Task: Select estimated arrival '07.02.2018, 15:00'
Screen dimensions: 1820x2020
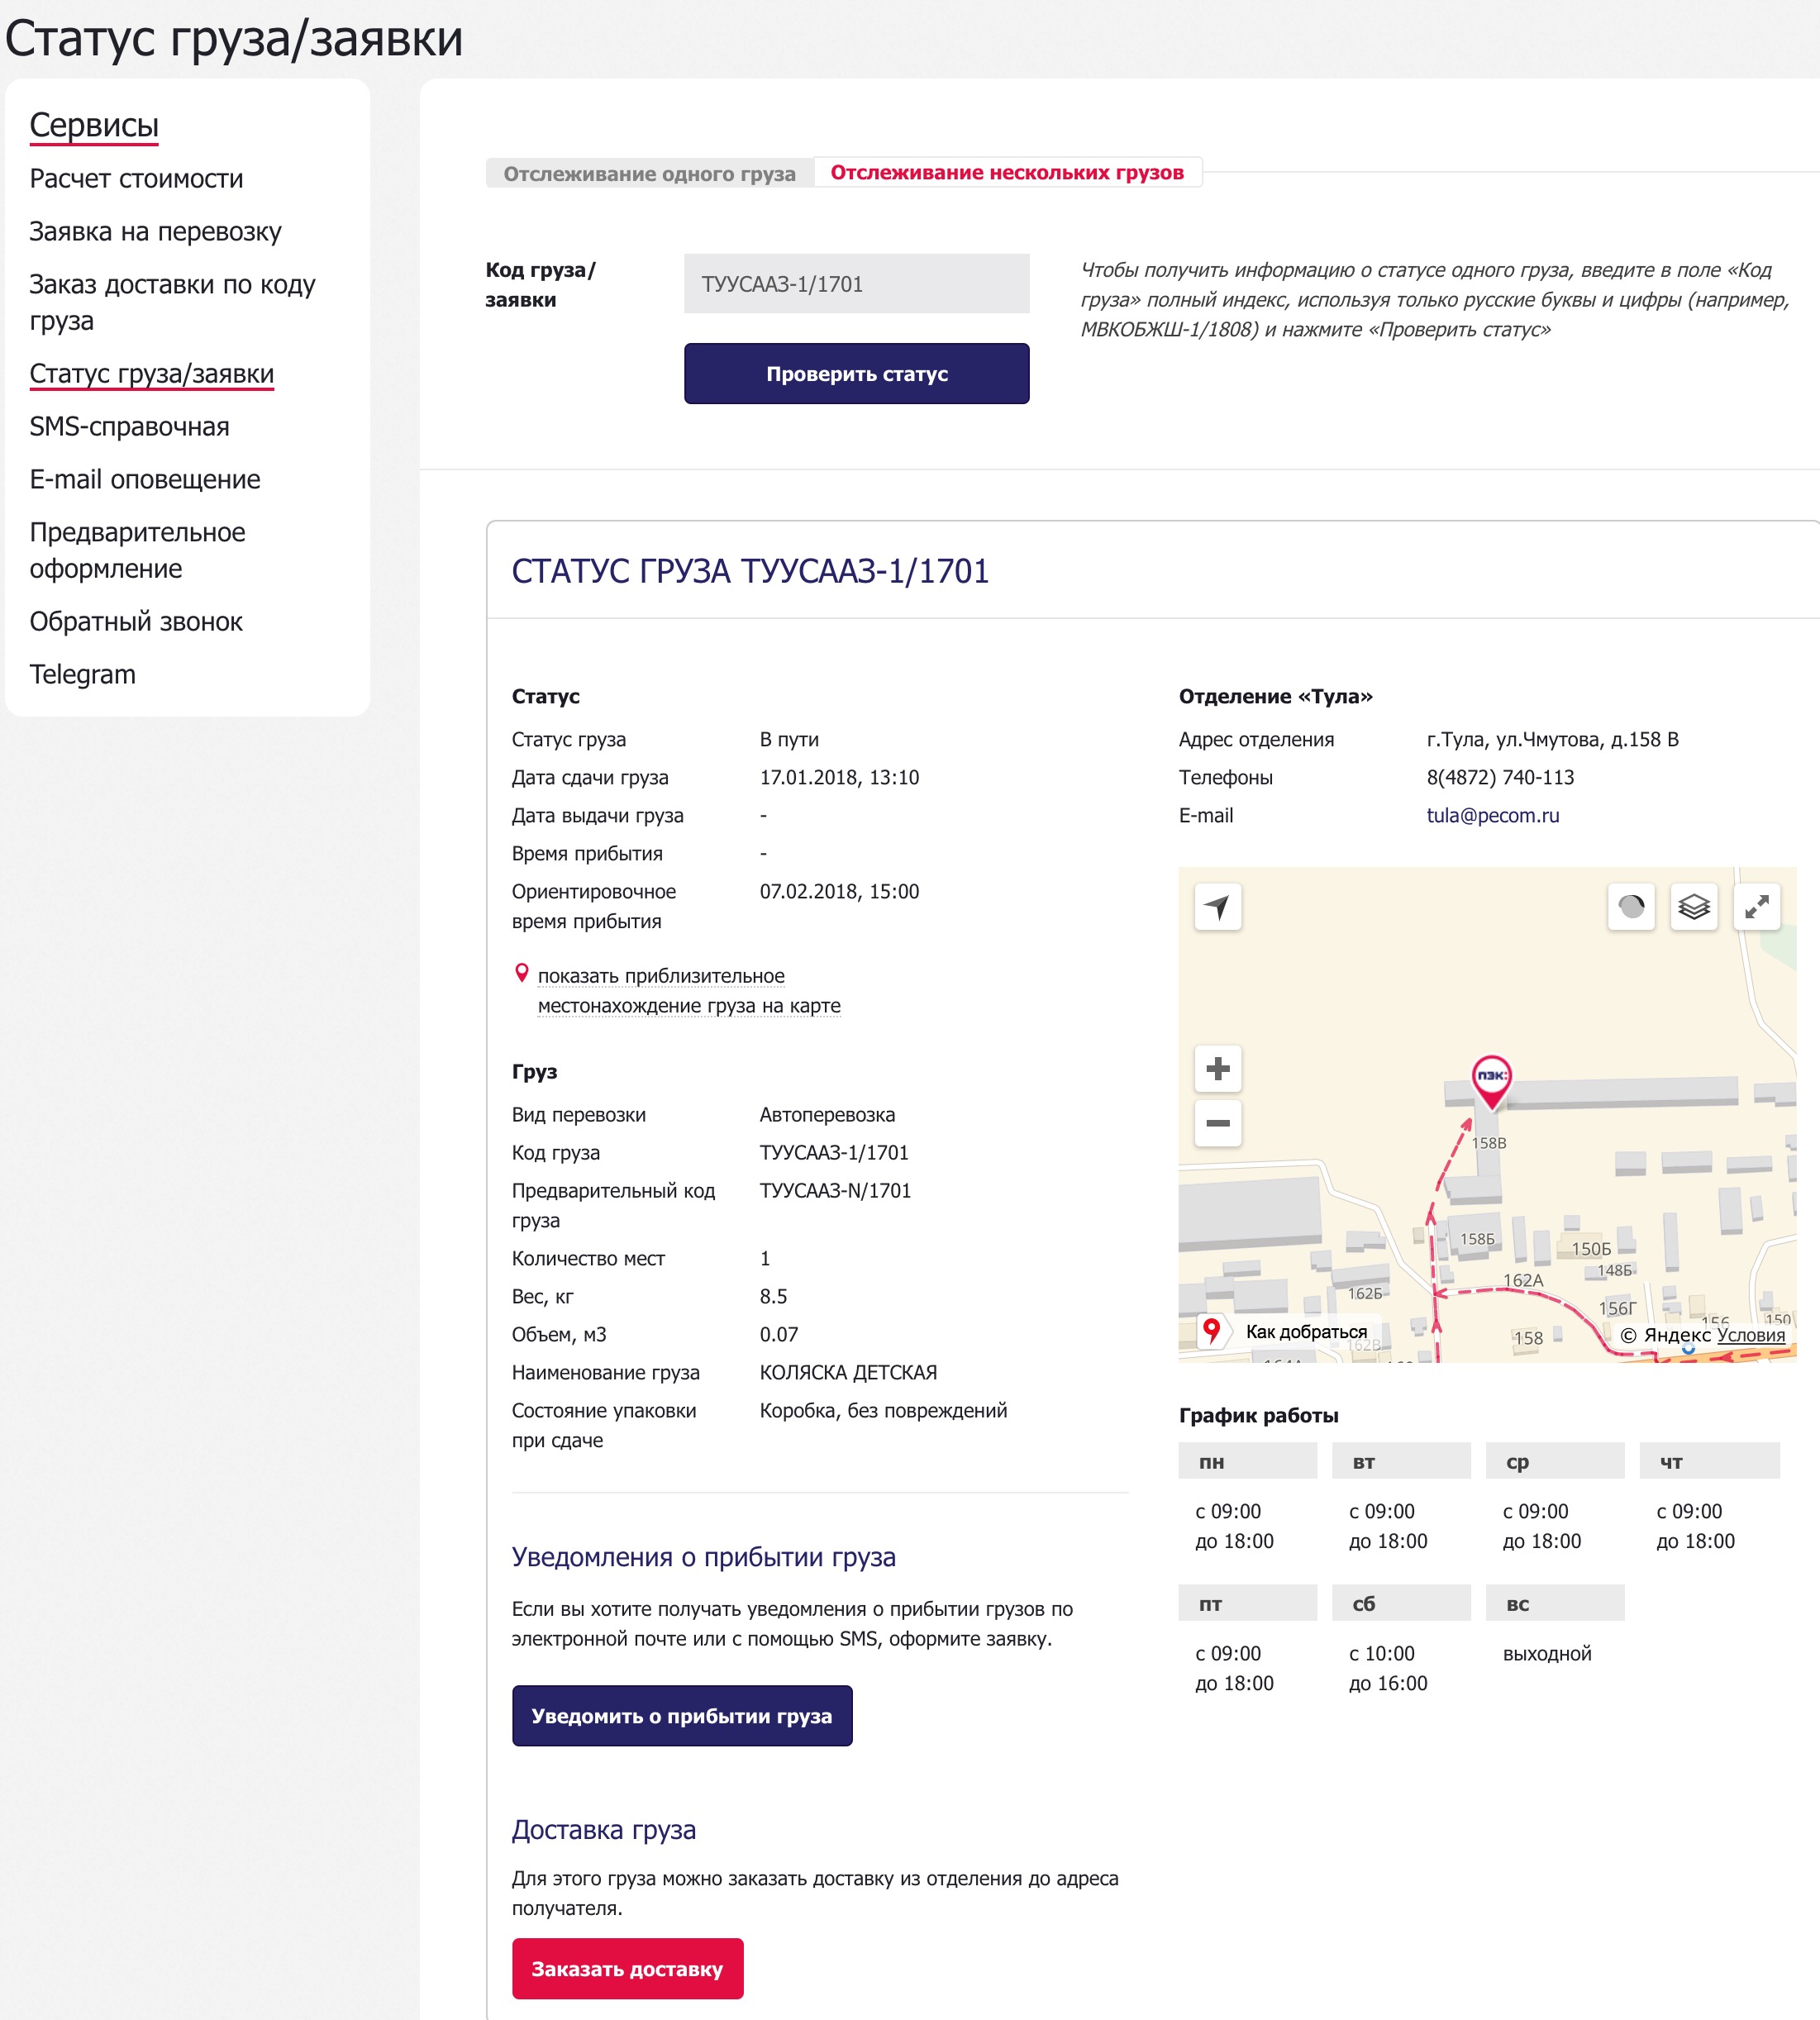Action: coord(839,892)
